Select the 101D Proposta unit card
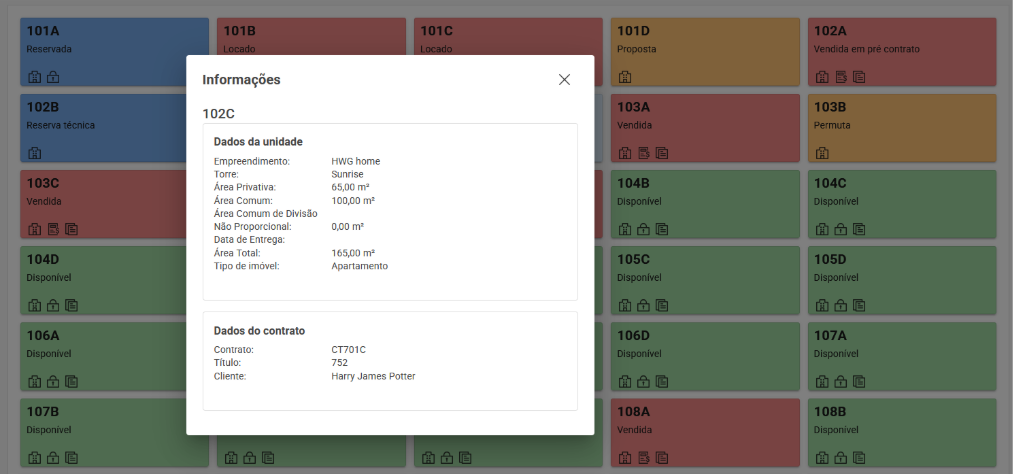The image size is (1014, 474). coord(705,52)
